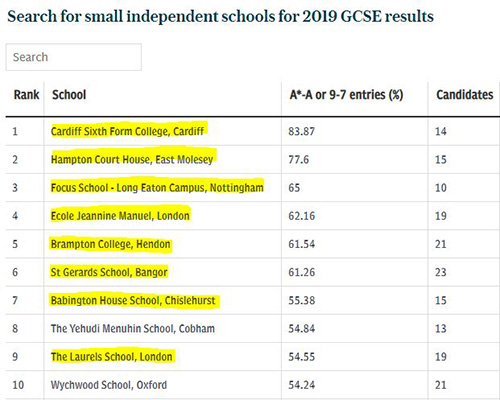Click the 54.24 percentage value

pyautogui.click(x=302, y=385)
